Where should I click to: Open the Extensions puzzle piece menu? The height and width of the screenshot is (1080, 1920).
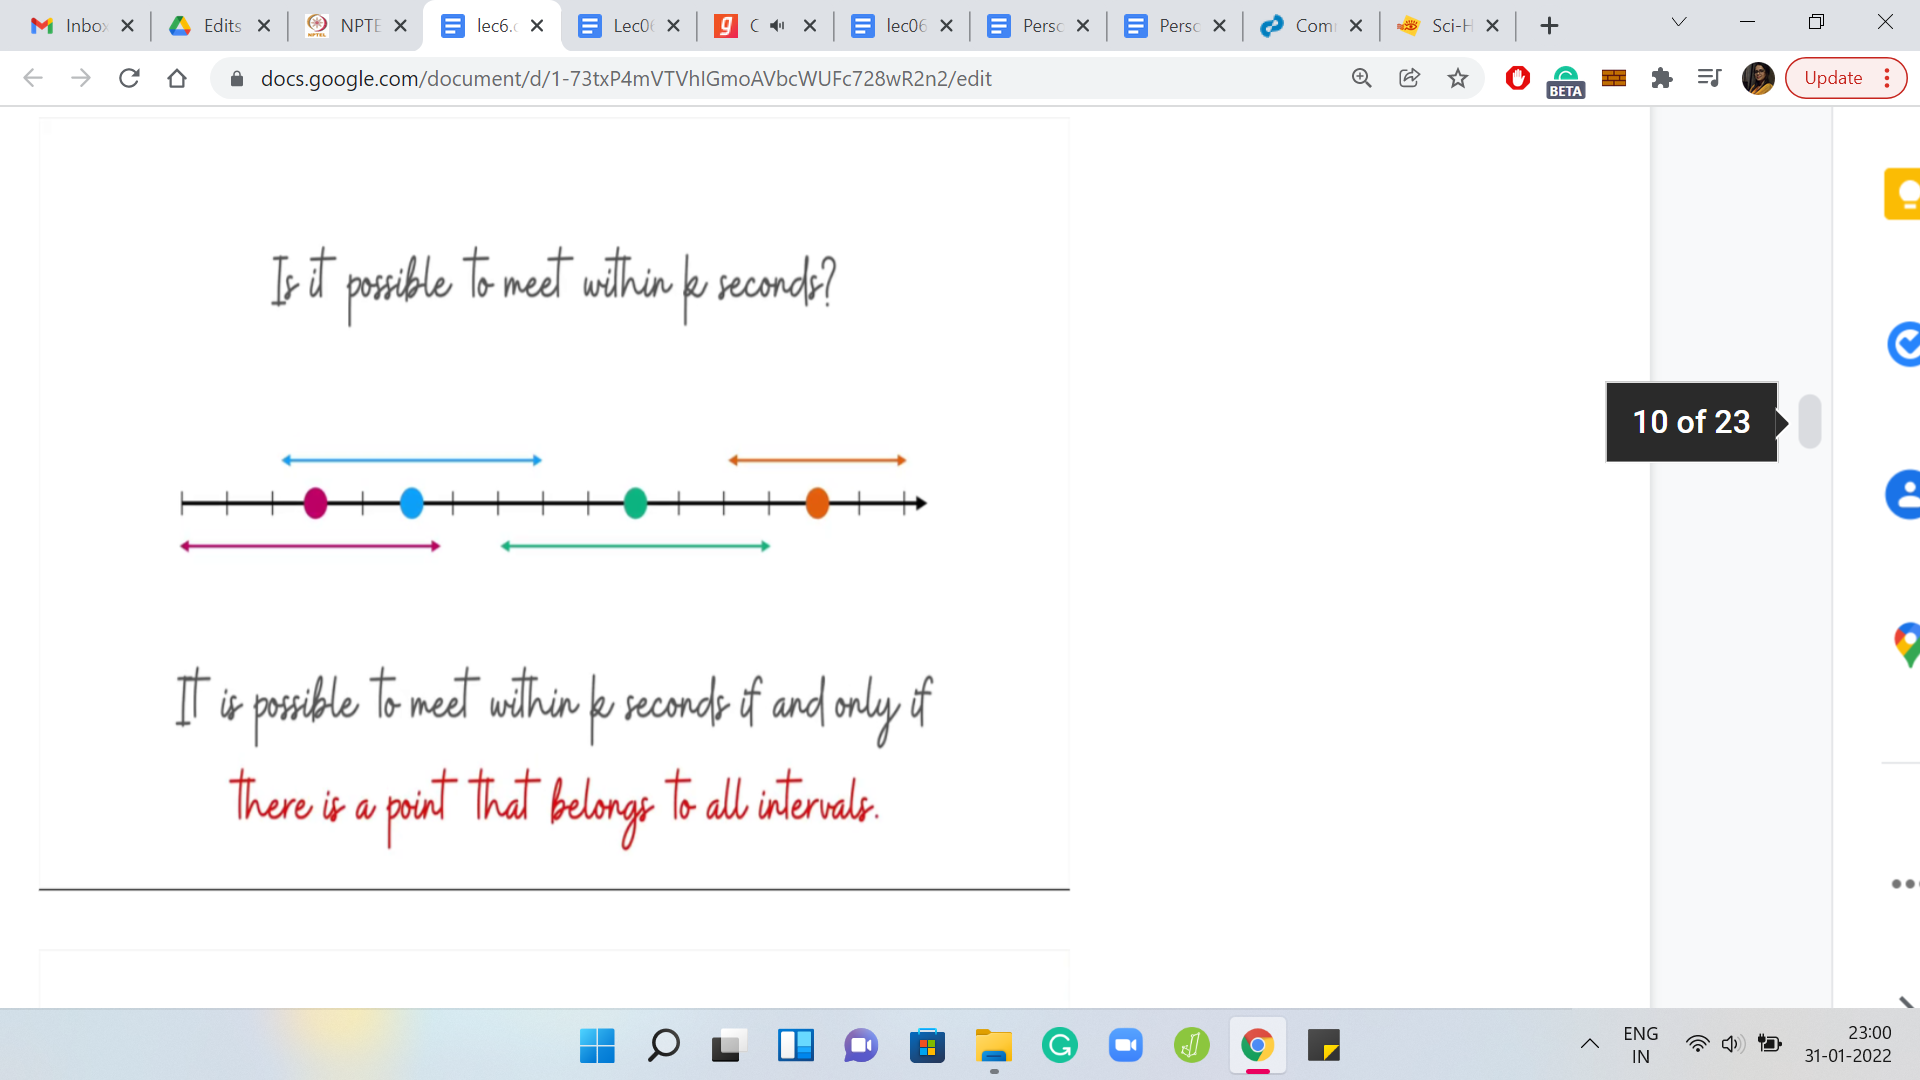[1661, 78]
